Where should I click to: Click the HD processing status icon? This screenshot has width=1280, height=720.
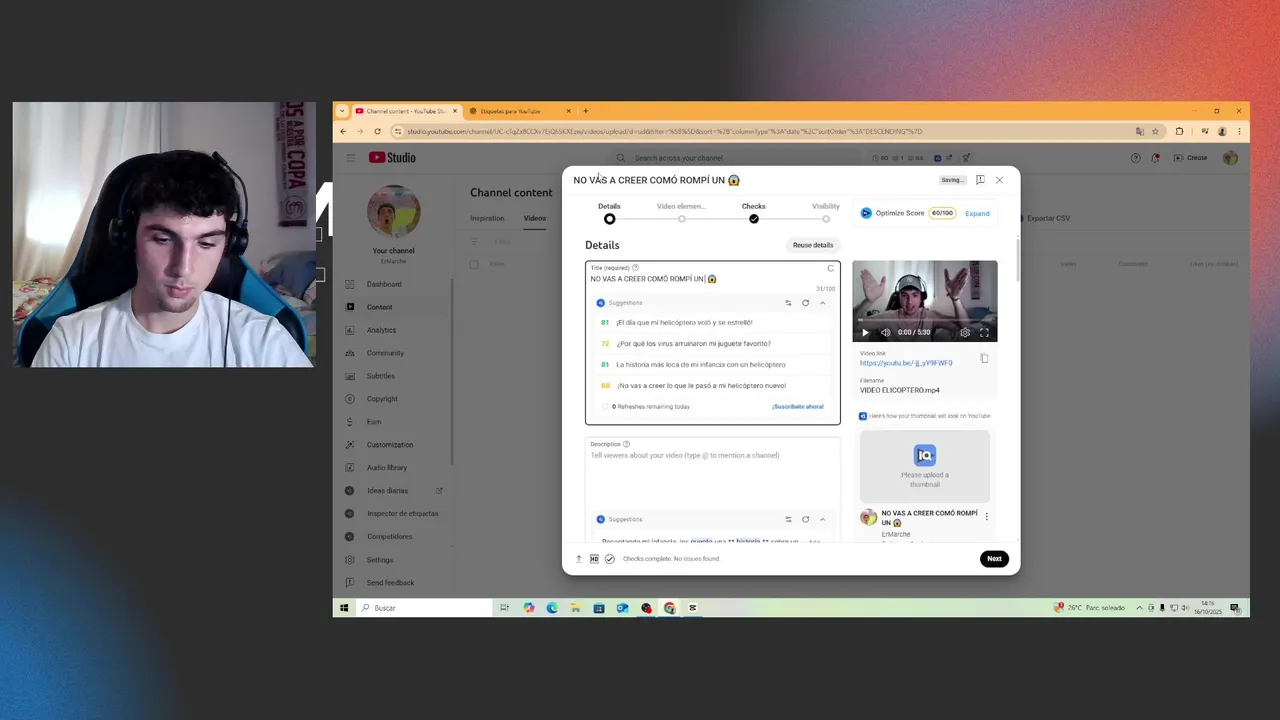click(x=594, y=559)
